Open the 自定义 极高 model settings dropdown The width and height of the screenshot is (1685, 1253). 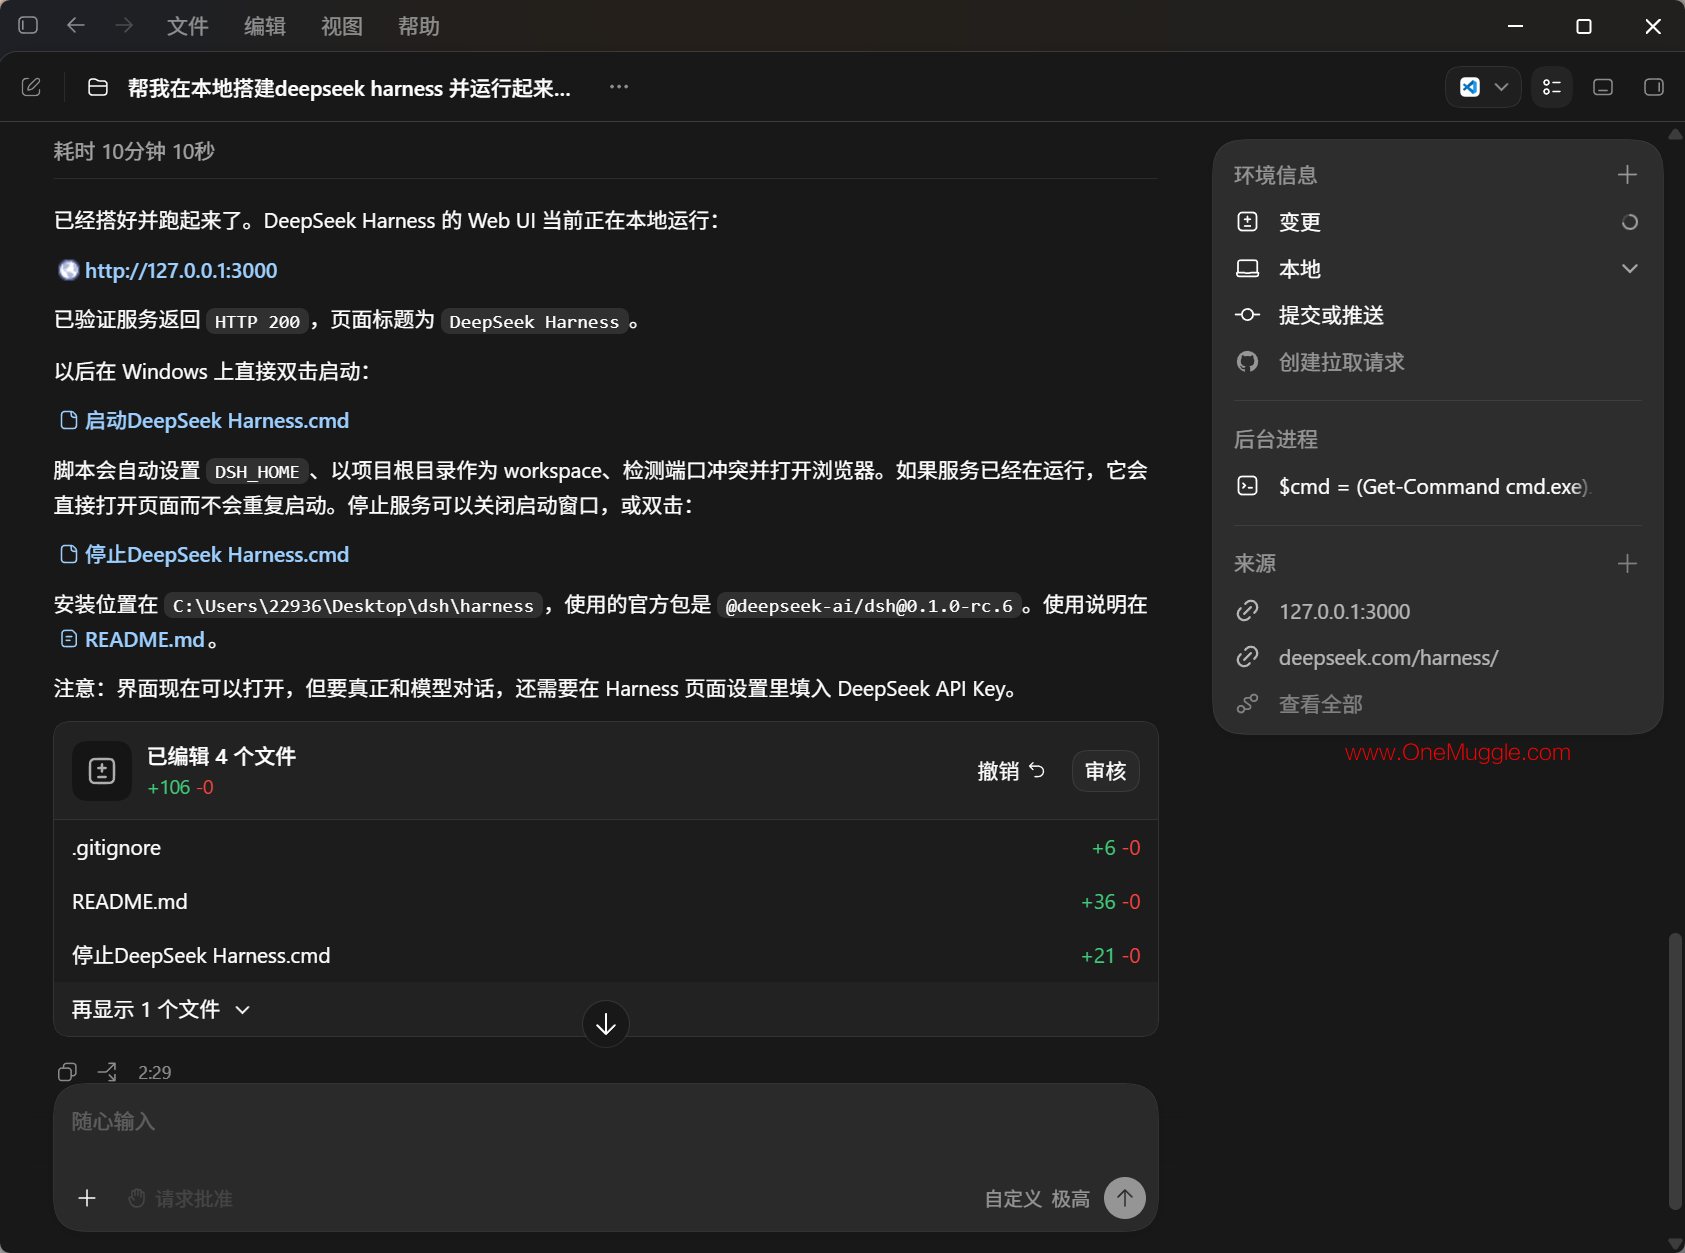1037,1199
